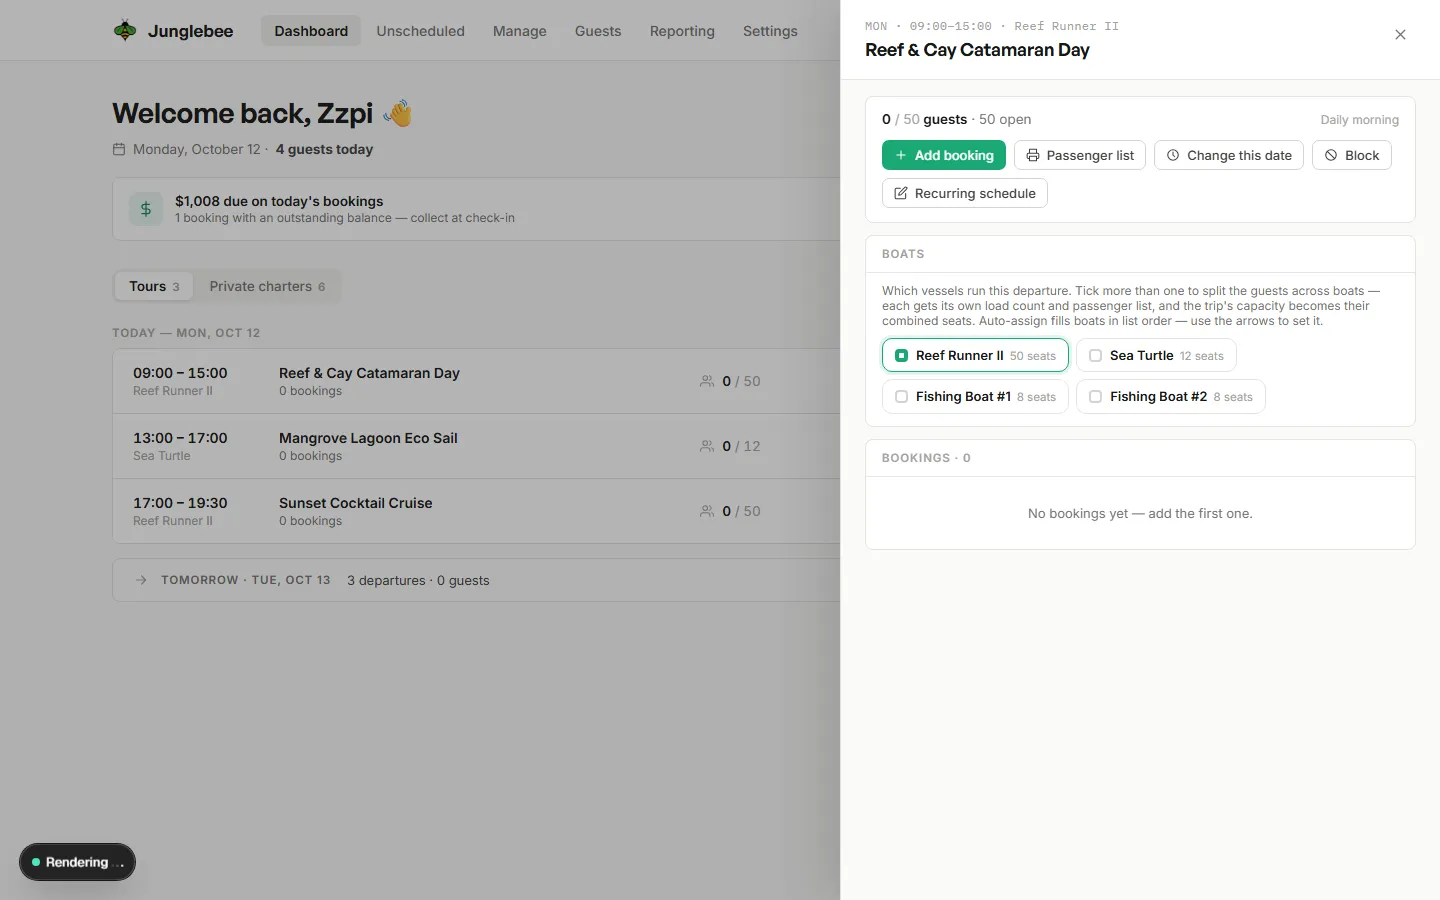1440x900 pixels.
Task: Click the Rendering status indicator
Action: (x=77, y=862)
